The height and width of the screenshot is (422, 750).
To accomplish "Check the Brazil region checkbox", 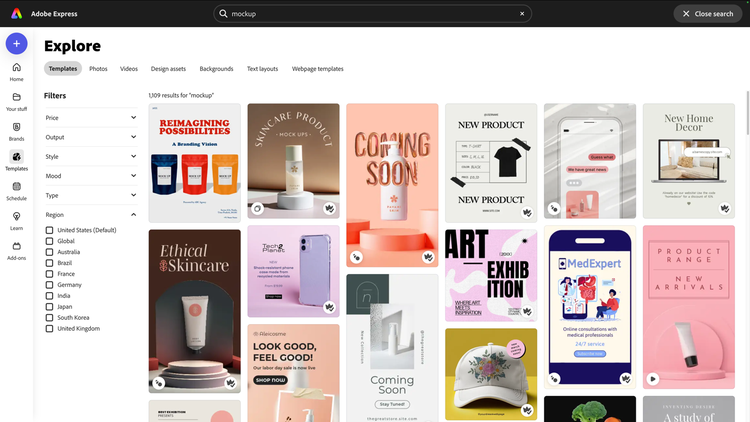I will point(49,263).
